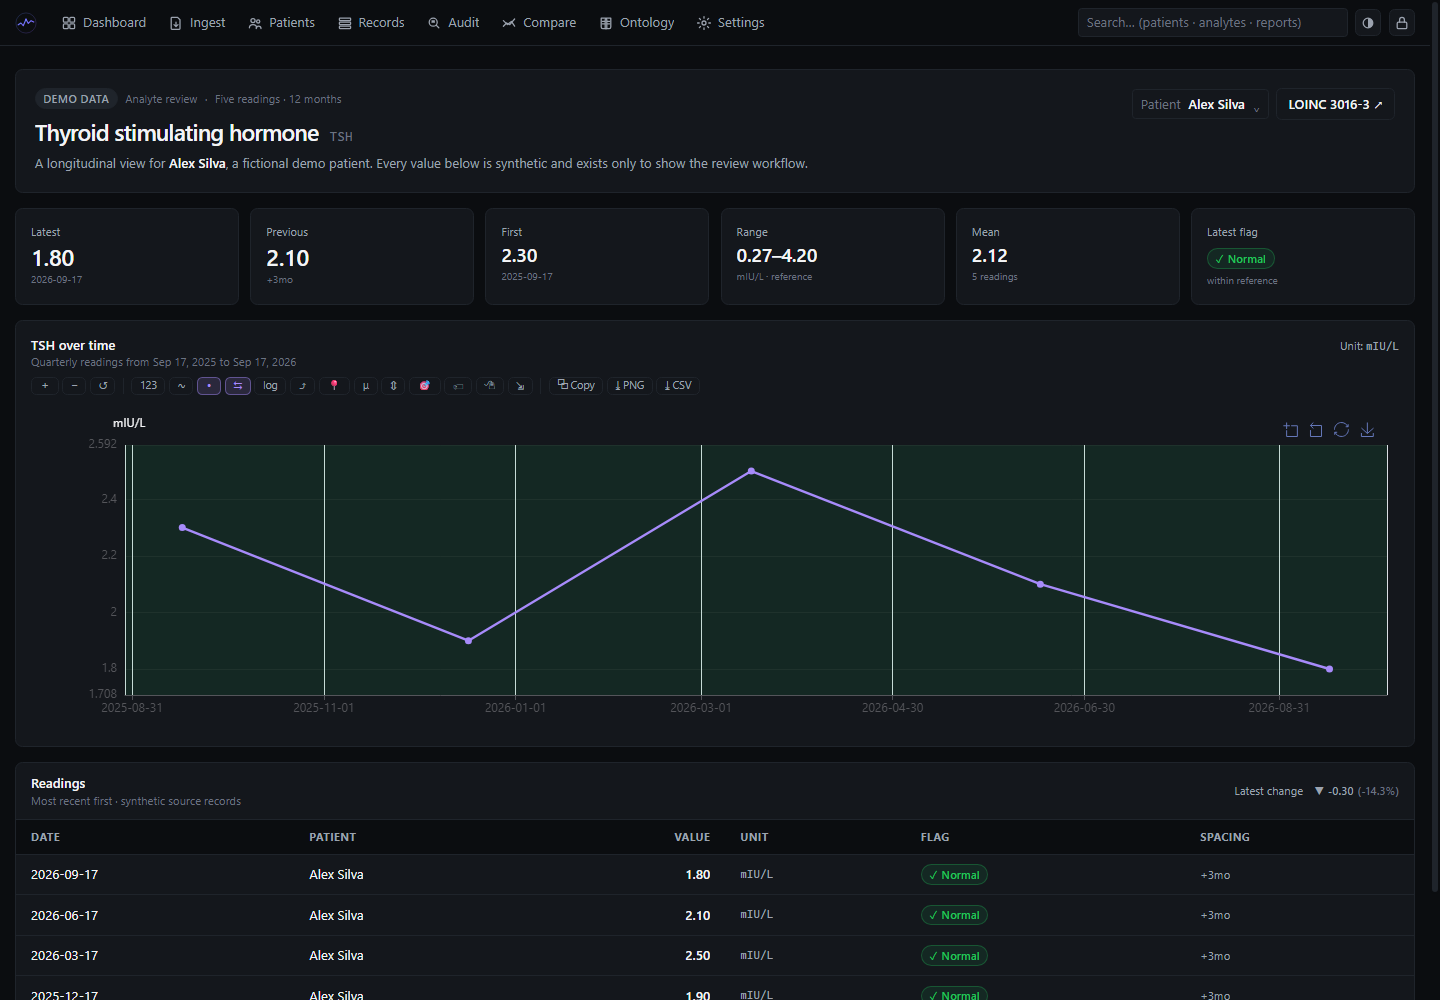Toggle the smooth curve (~) option

click(x=181, y=386)
